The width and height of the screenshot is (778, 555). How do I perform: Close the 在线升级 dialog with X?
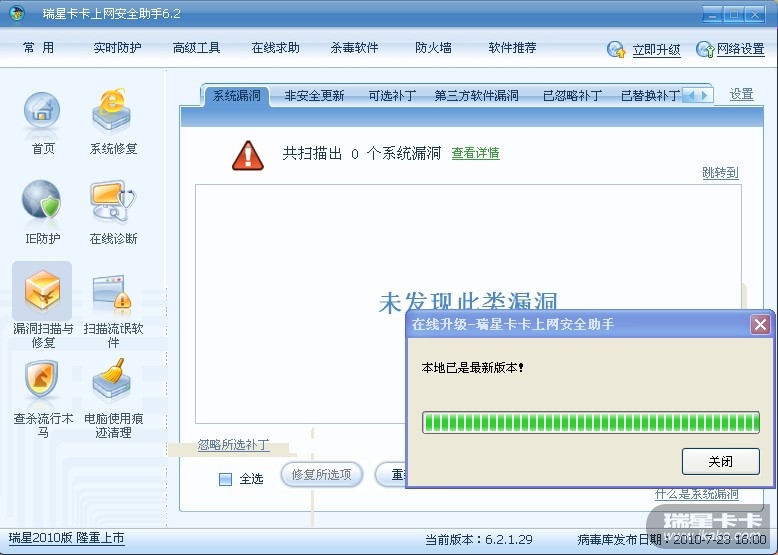[x=760, y=325]
